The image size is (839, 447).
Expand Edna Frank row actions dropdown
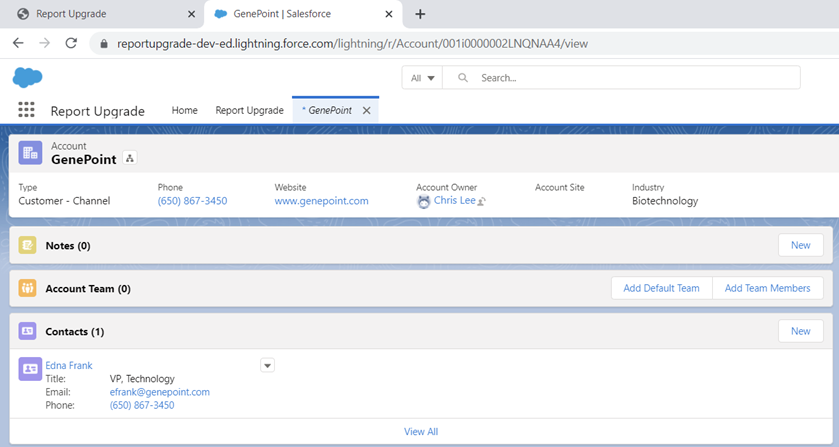click(268, 365)
